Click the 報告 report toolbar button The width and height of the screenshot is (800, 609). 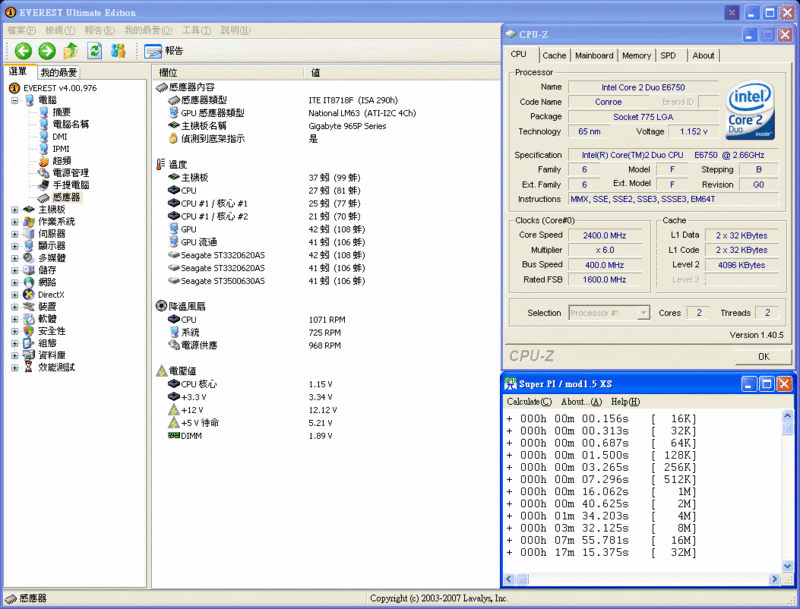(164, 51)
